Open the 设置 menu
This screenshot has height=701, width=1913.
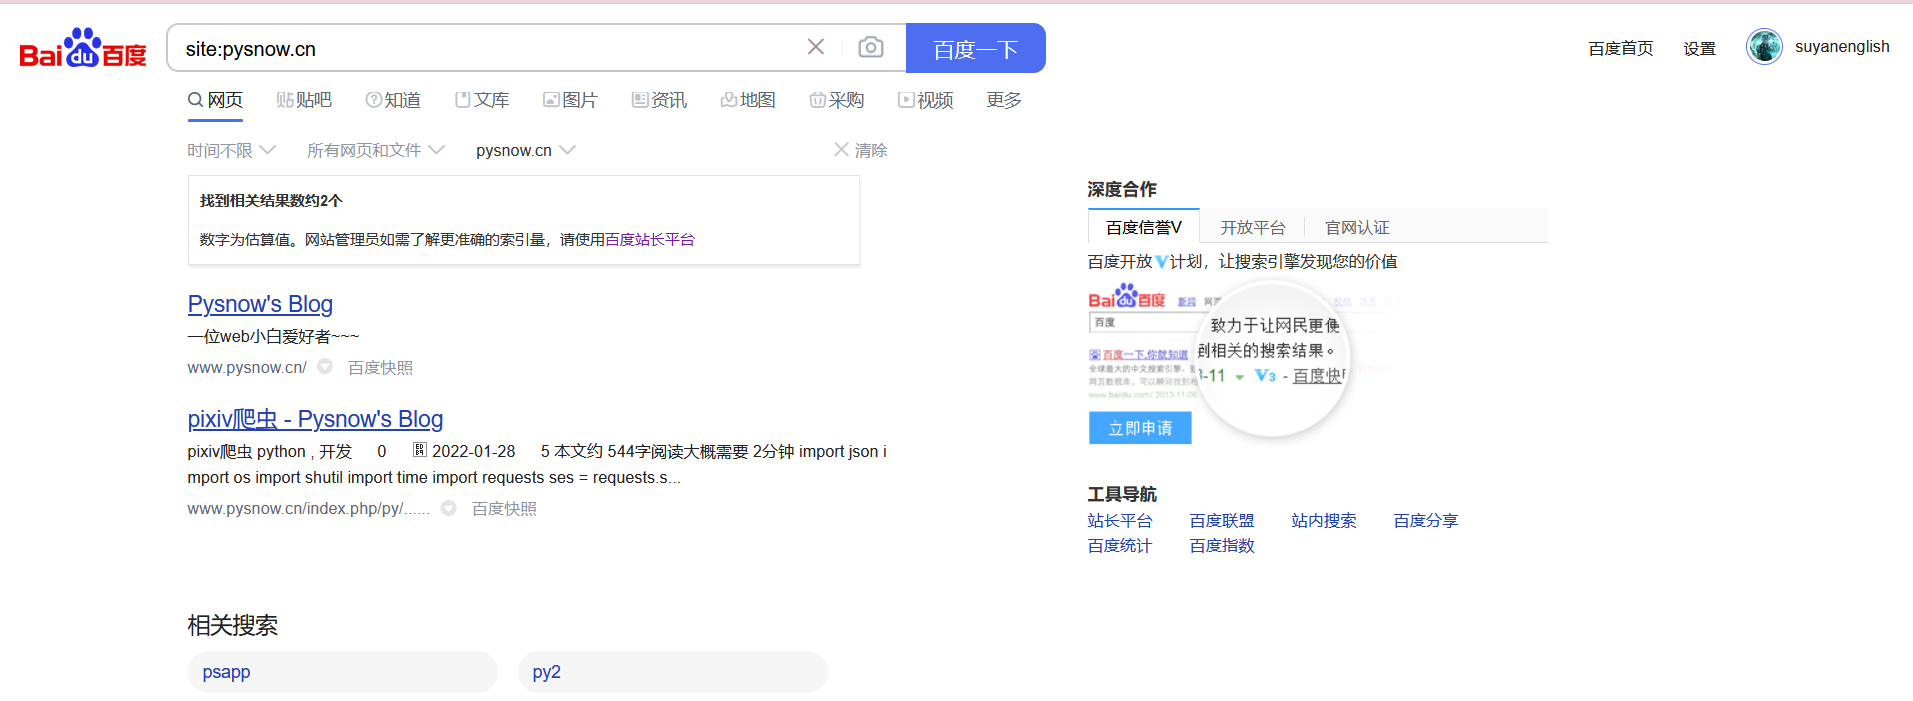tap(1699, 48)
